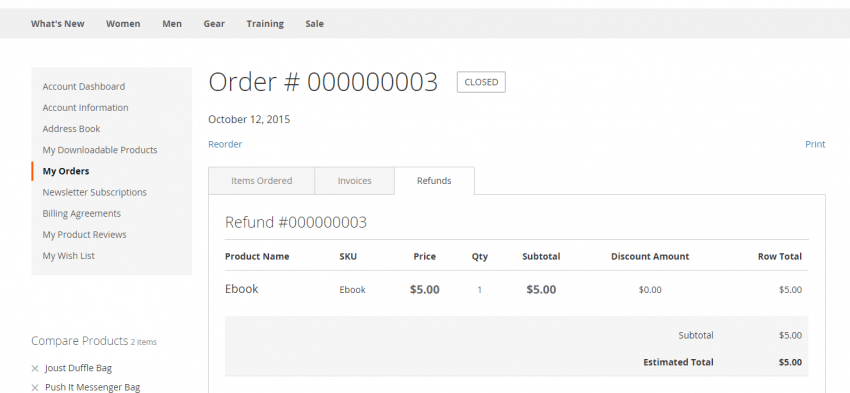Click the Qty column header
The height and width of the screenshot is (393, 850).
point(480,257)
